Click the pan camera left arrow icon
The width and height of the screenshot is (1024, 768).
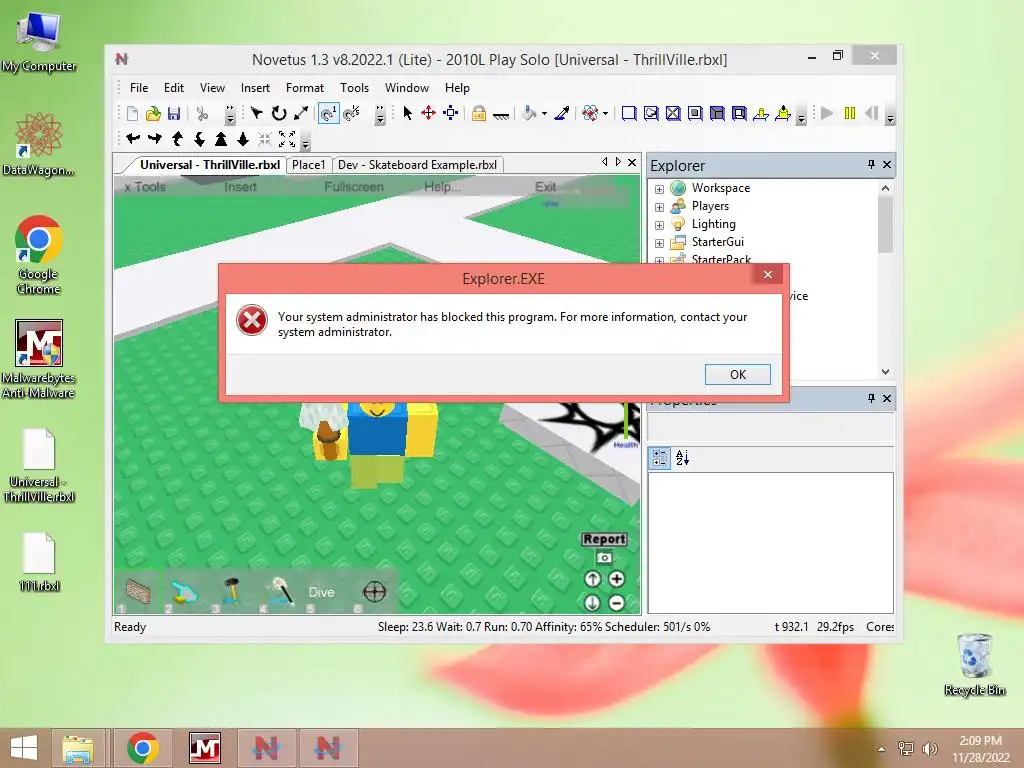[133, 138]
